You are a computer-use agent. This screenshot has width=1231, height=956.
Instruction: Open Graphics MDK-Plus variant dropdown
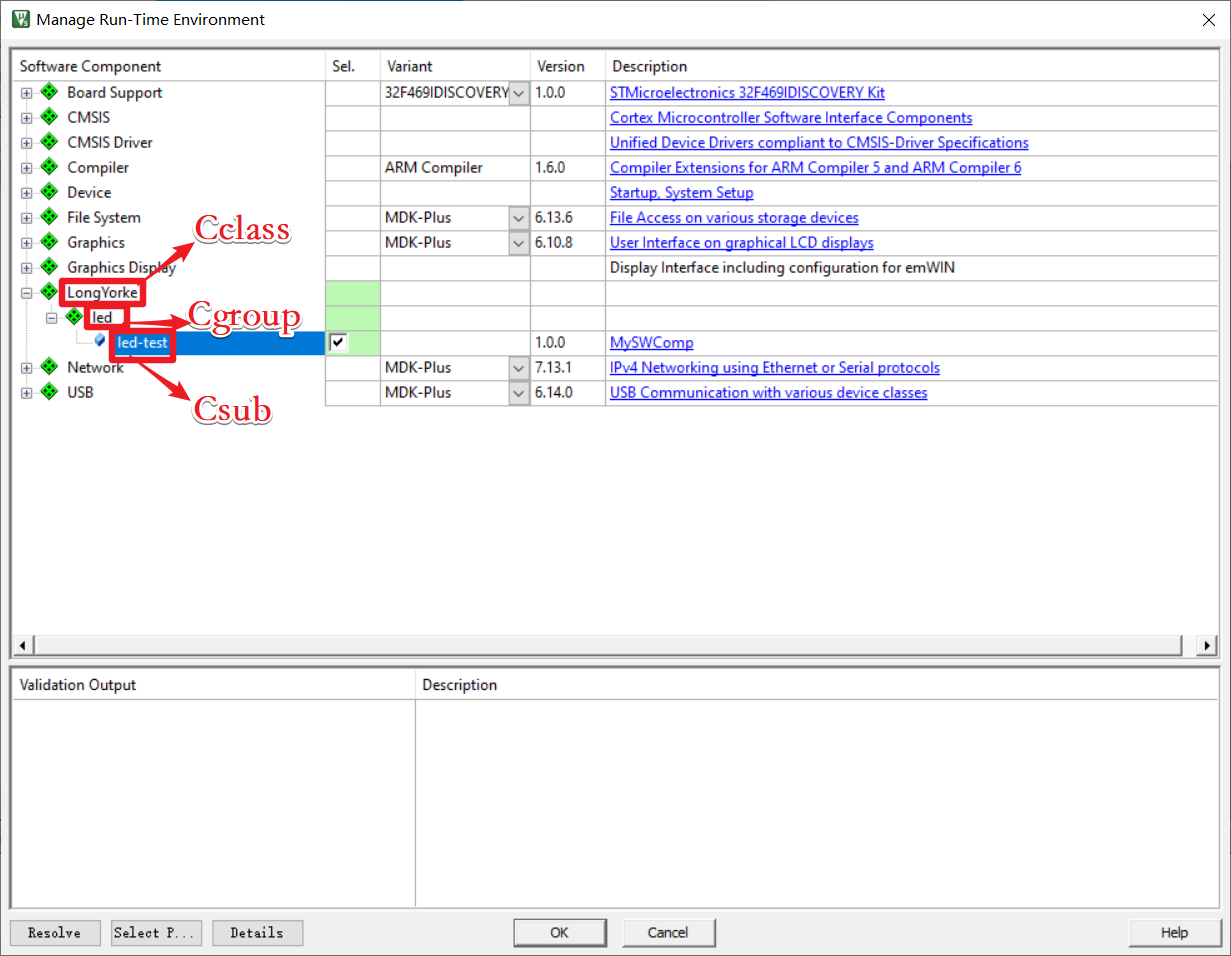coord(519,243)
